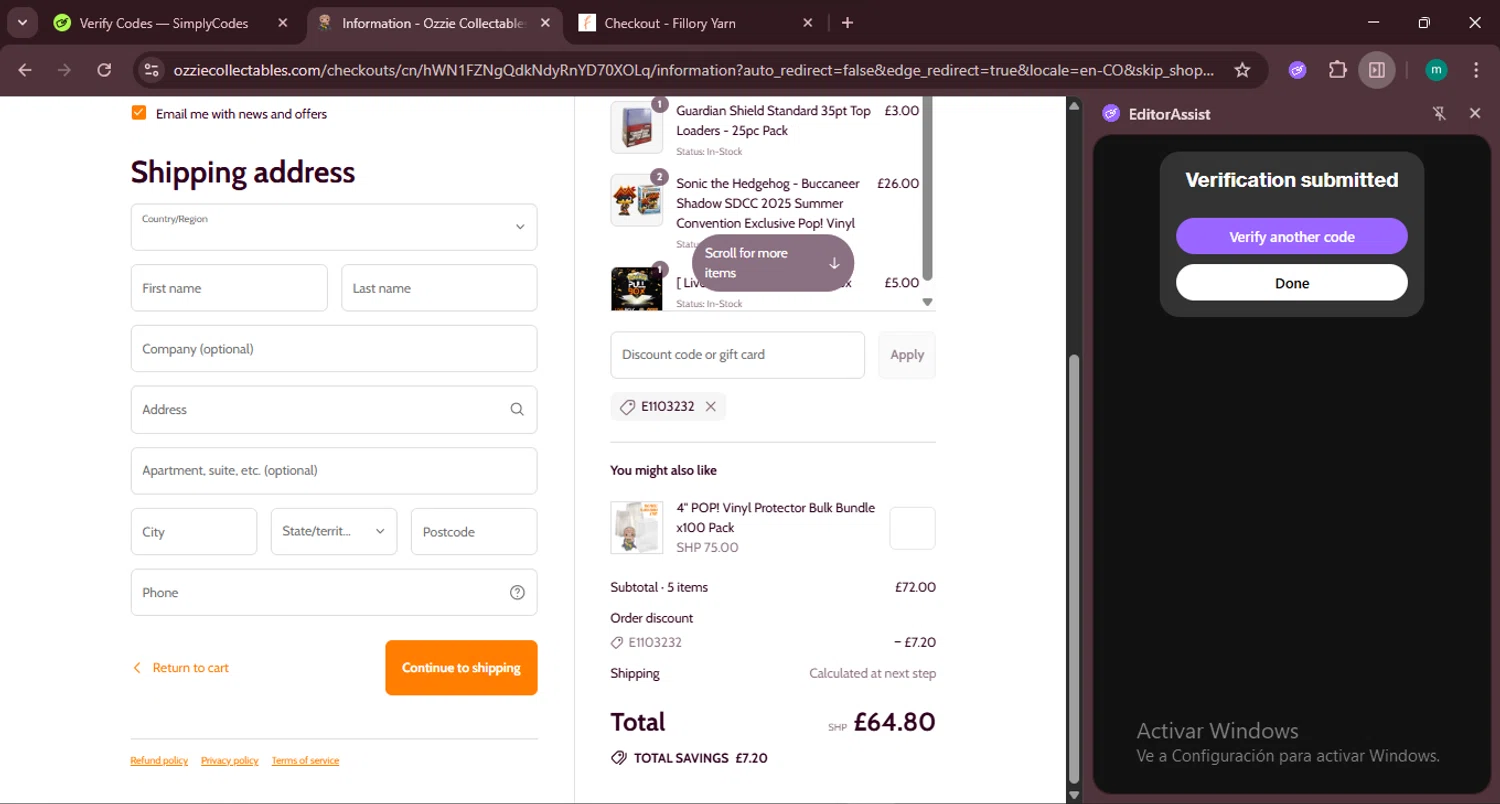
Task: Unpin the EditorAssist side panel
Action: coord(1439,114)
